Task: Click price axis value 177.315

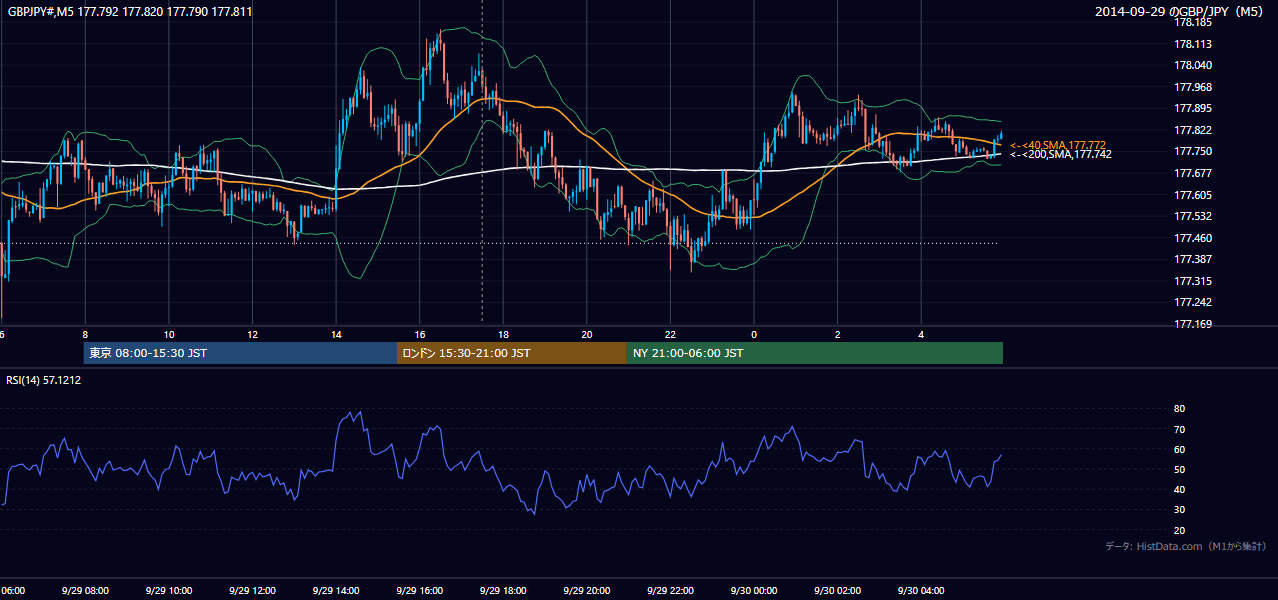Action: 1193,281
